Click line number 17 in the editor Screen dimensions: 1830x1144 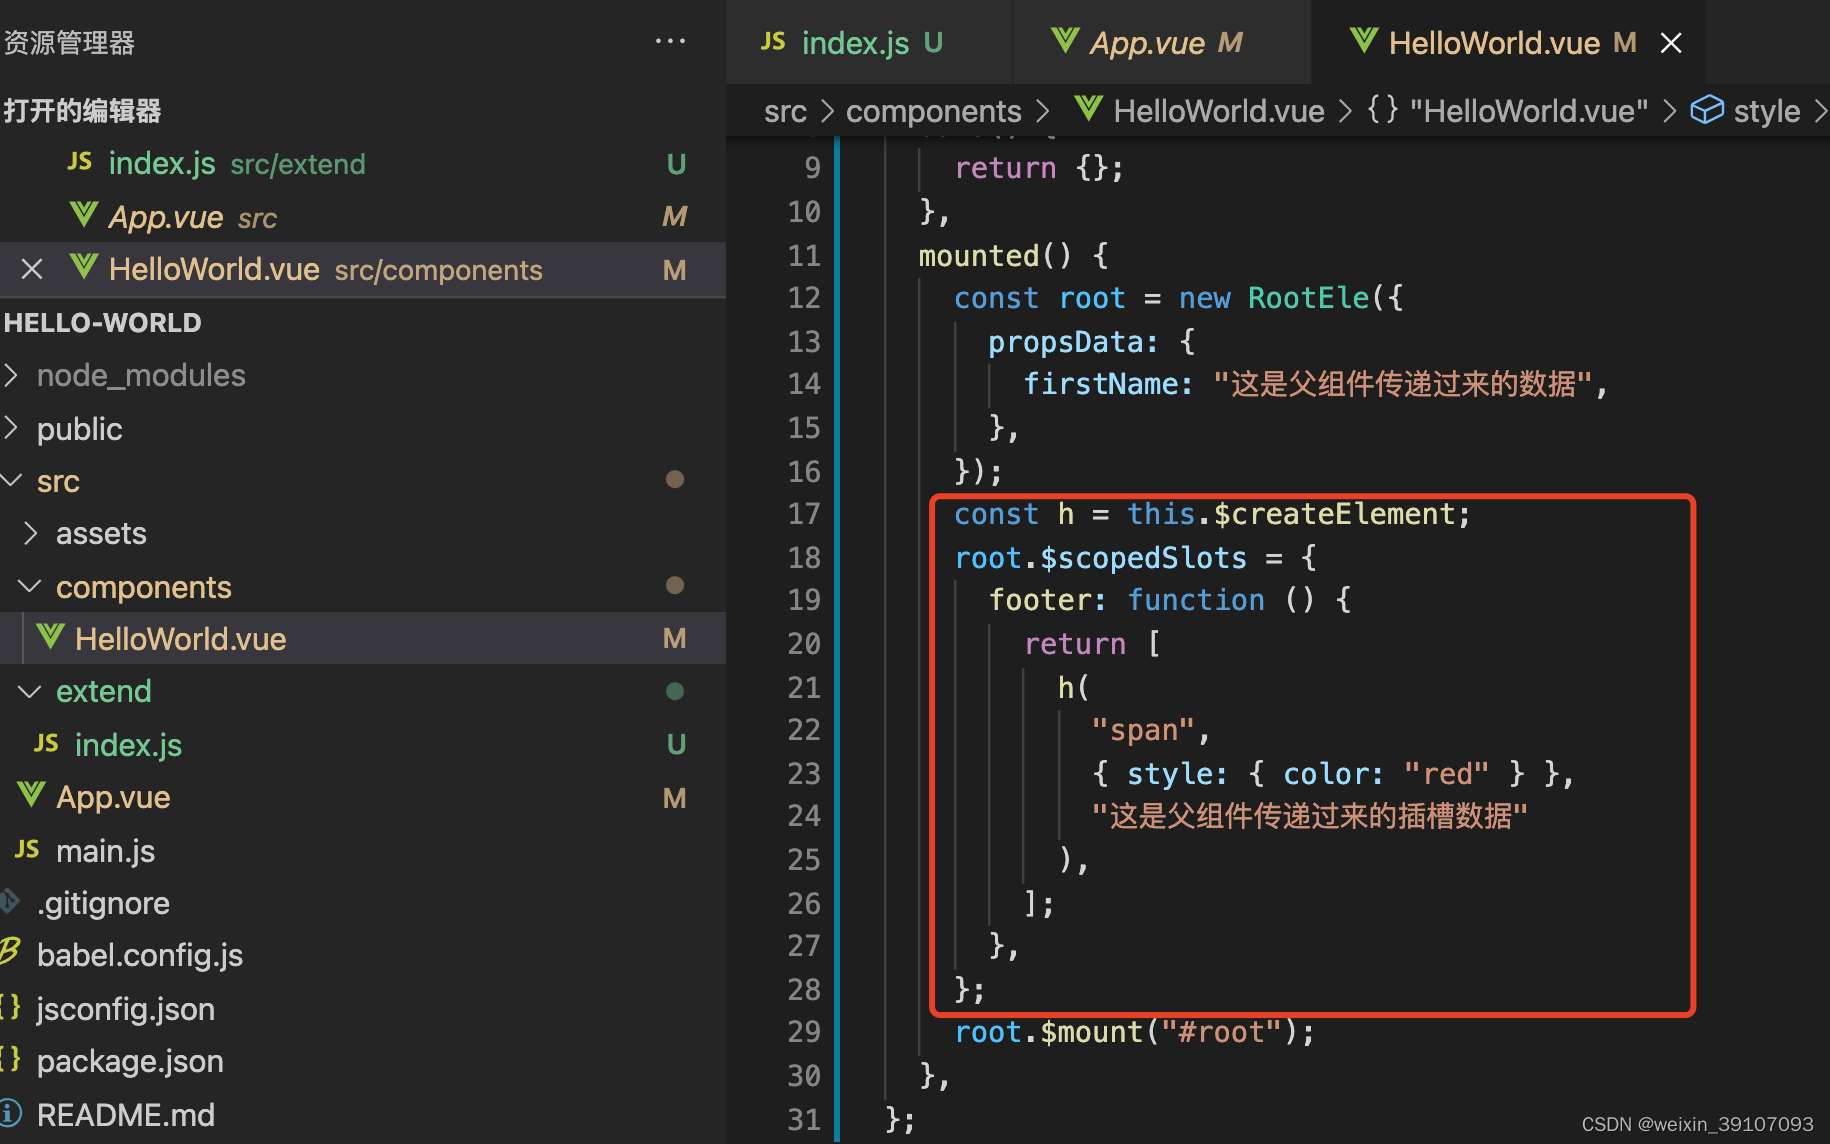click(804, 514)
